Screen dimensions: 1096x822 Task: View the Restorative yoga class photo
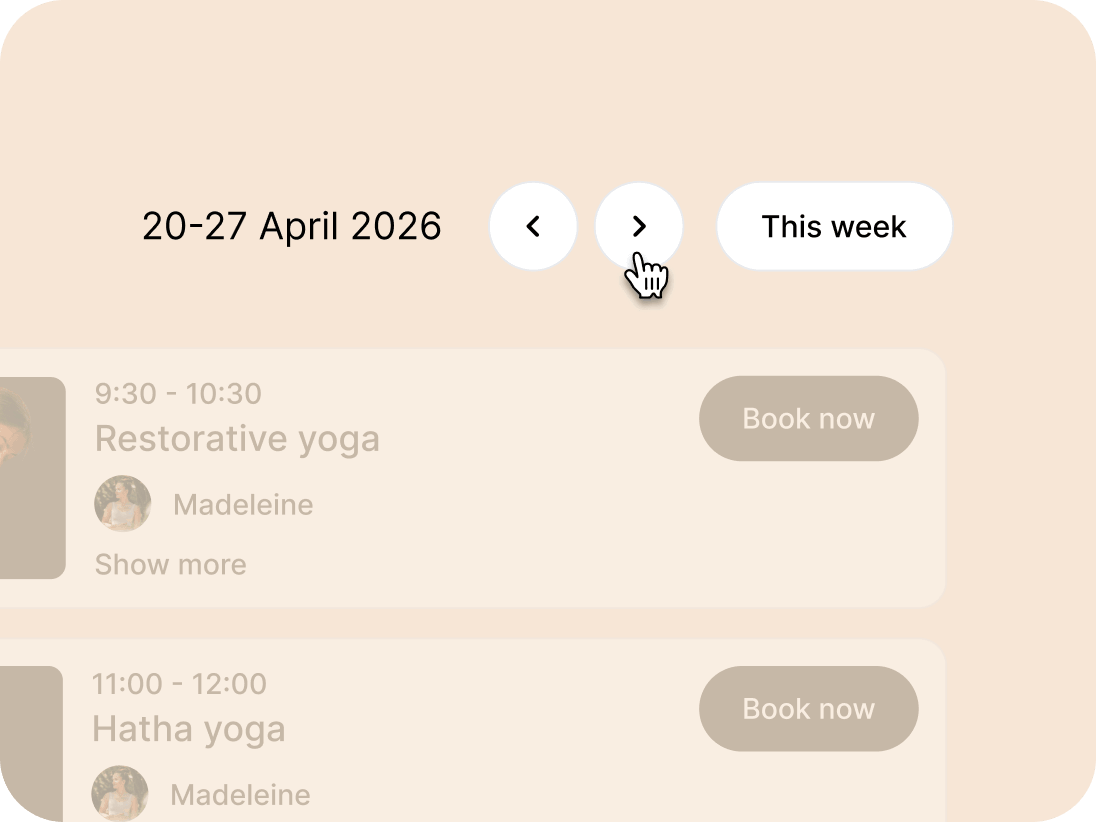(x=32, y=478)
